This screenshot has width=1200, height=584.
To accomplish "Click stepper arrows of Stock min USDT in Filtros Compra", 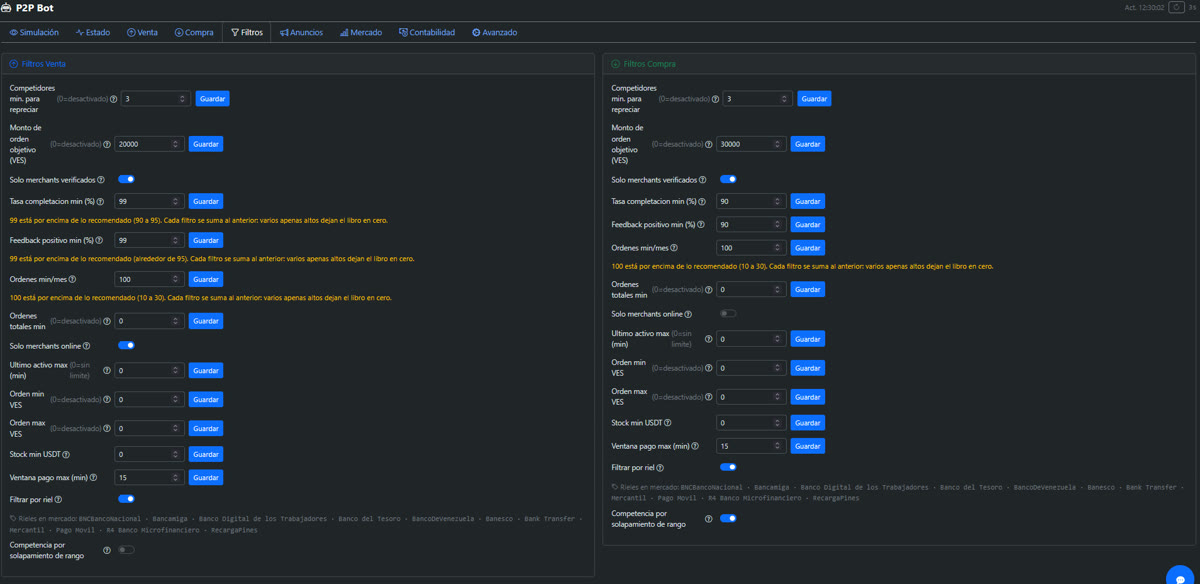I will tap(778, 423).
